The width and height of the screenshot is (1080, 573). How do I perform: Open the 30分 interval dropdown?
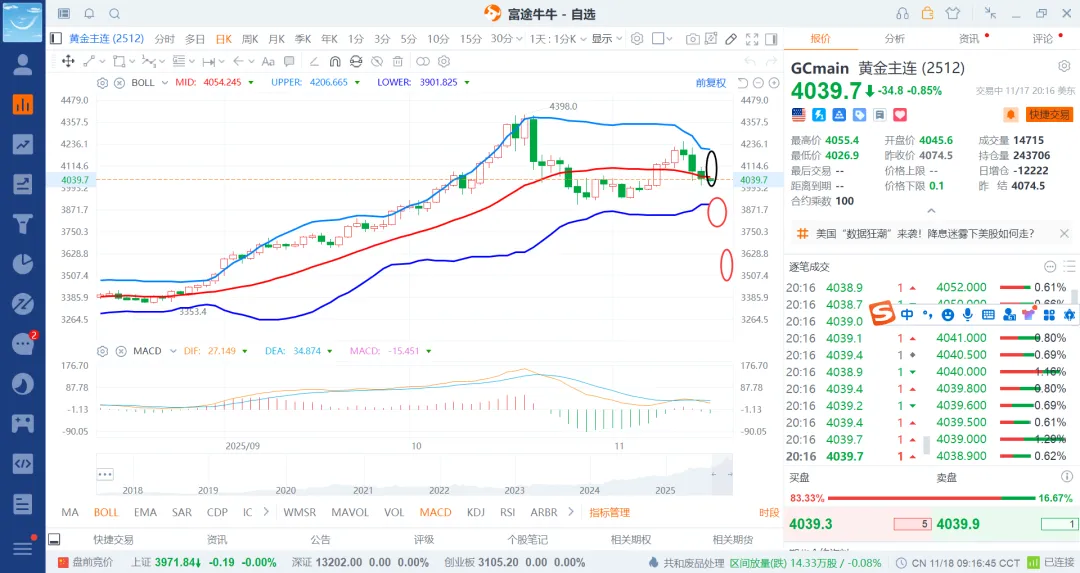pos(506,39)
